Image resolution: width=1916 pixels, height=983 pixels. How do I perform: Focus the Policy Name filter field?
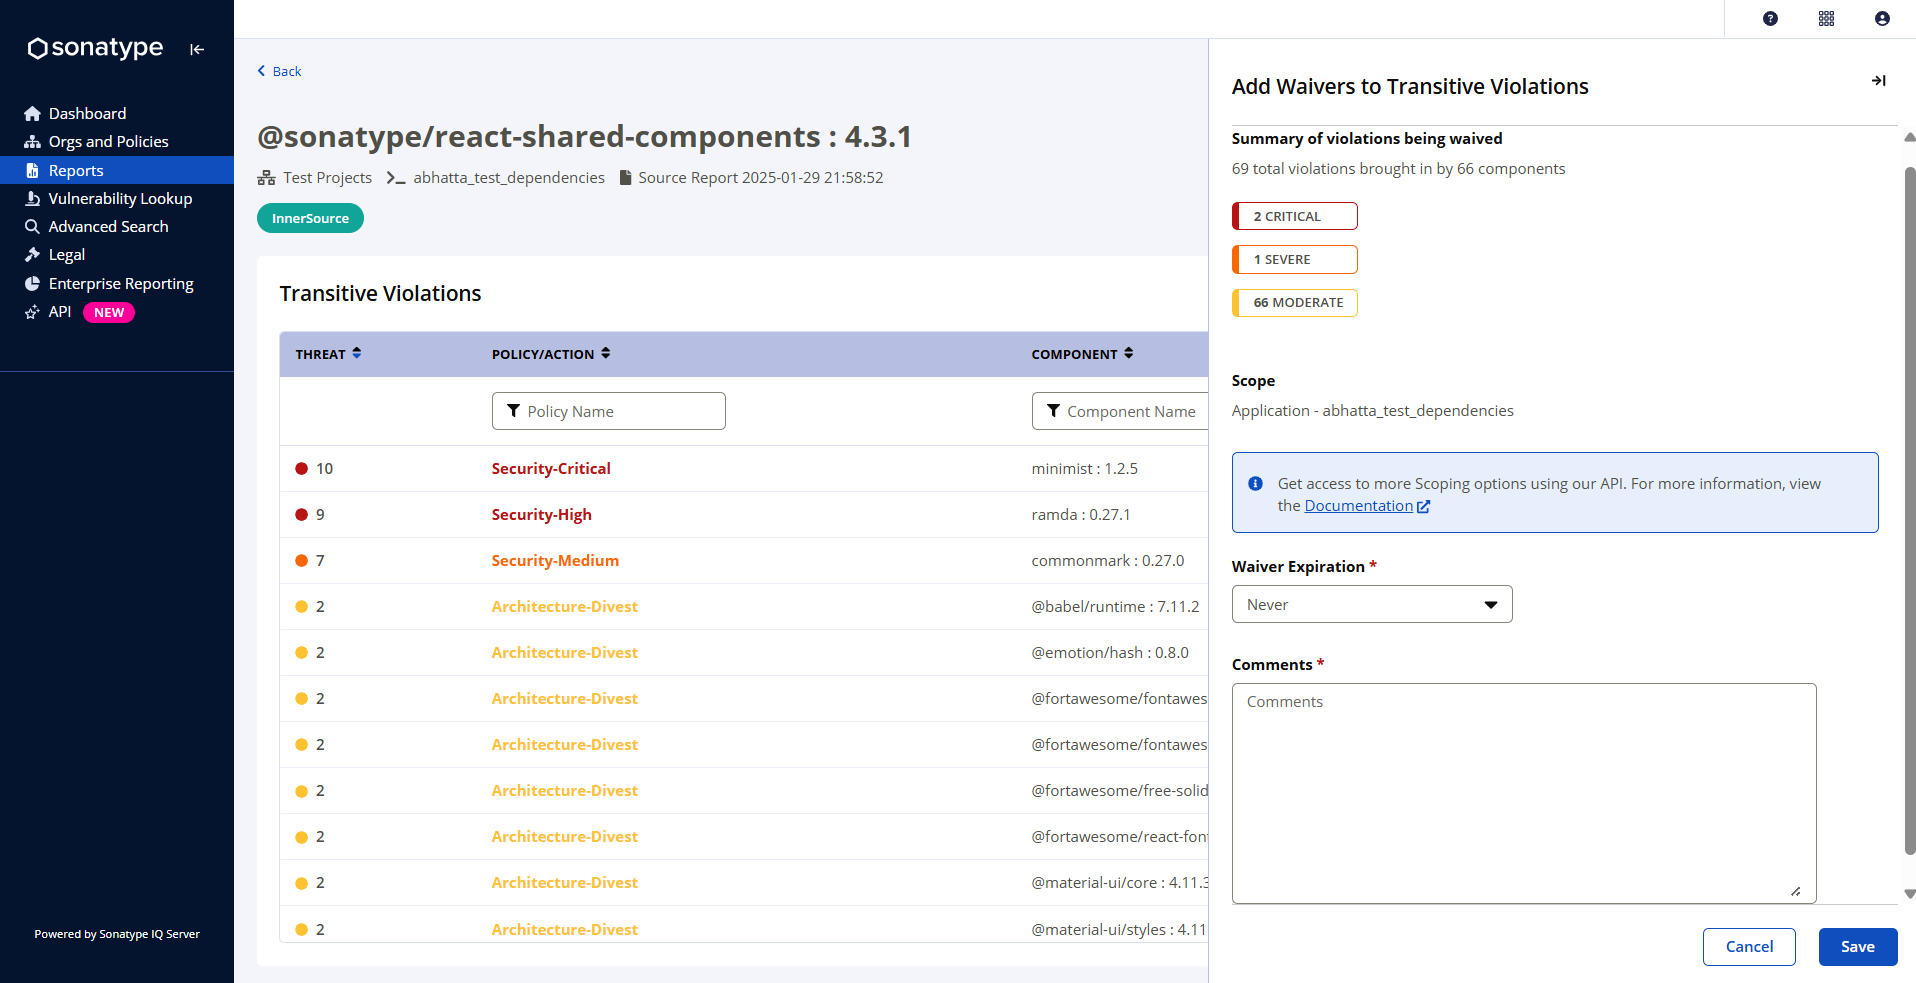pyautogui.click(x=608, y=411)
